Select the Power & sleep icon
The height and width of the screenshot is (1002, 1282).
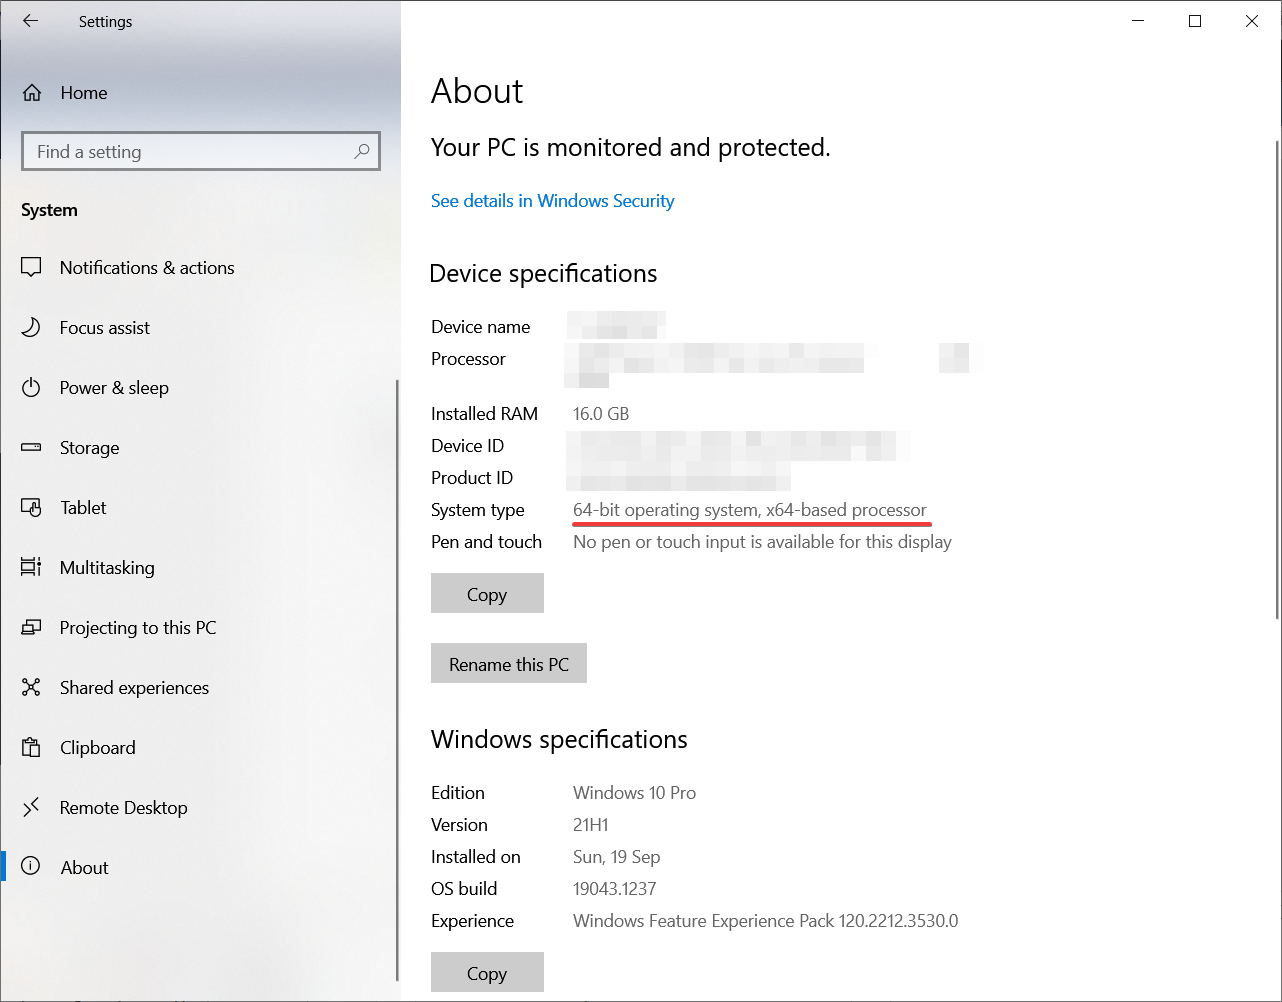pyautogui.click(x=31, y=388)
